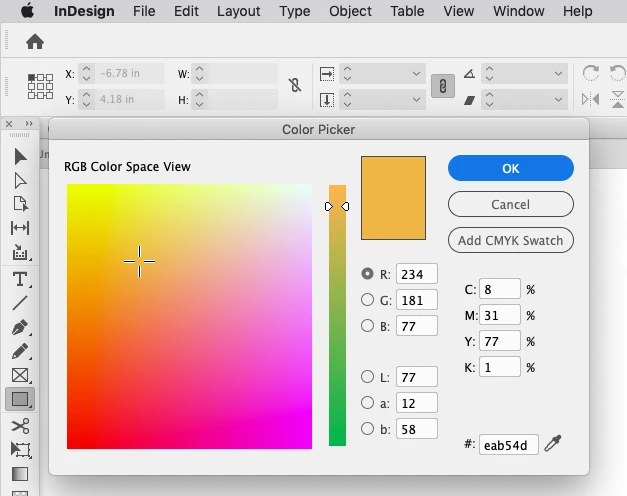The width and height of the screenshot is (627, 496).
Task: Click the H height stepper
Action: click(x=200, y=99)
